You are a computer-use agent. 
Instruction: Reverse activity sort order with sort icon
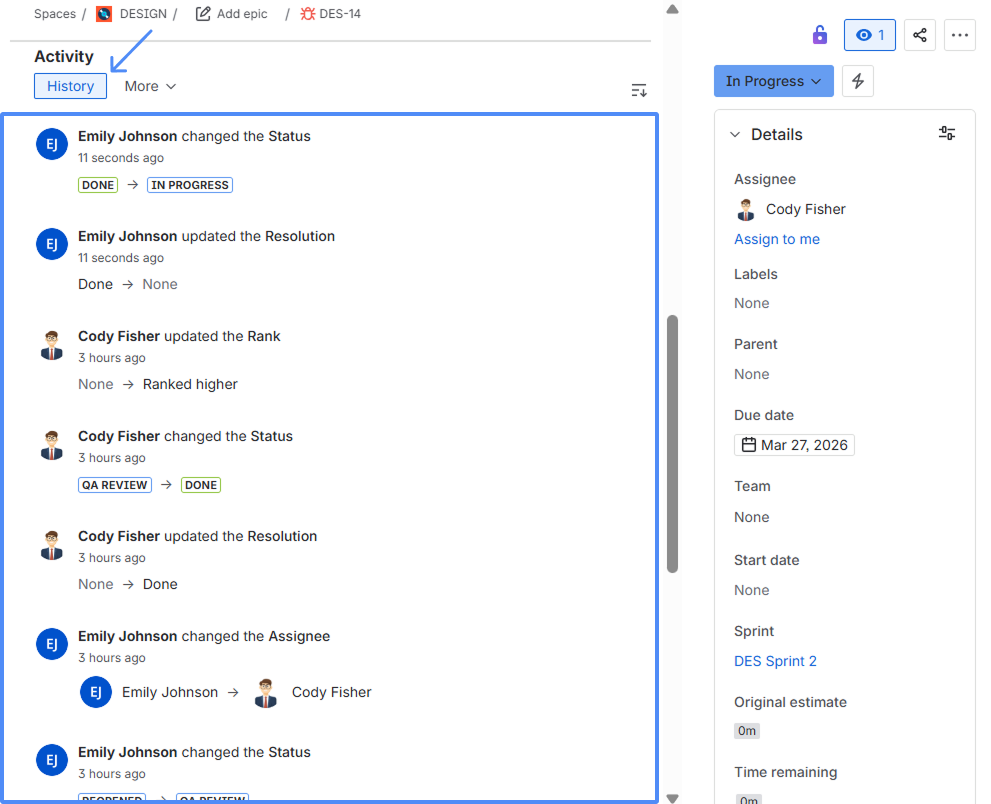(639, 89)
